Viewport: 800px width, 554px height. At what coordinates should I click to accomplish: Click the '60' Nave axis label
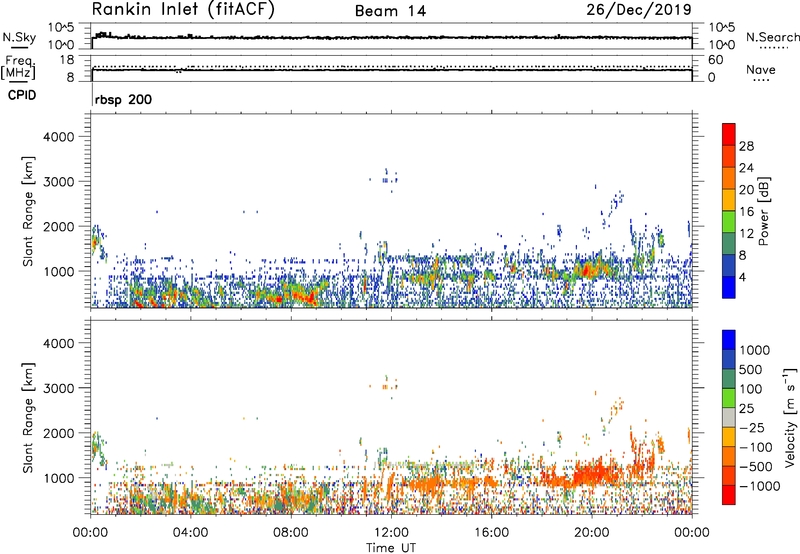[716, 60]
